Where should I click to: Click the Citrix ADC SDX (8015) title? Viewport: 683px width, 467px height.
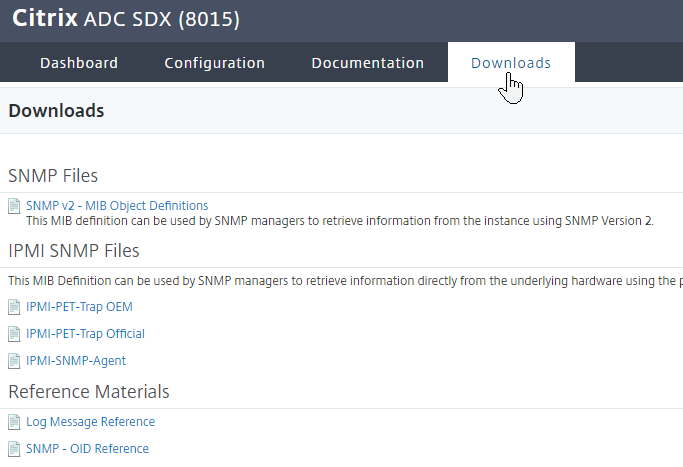[126, 19]
